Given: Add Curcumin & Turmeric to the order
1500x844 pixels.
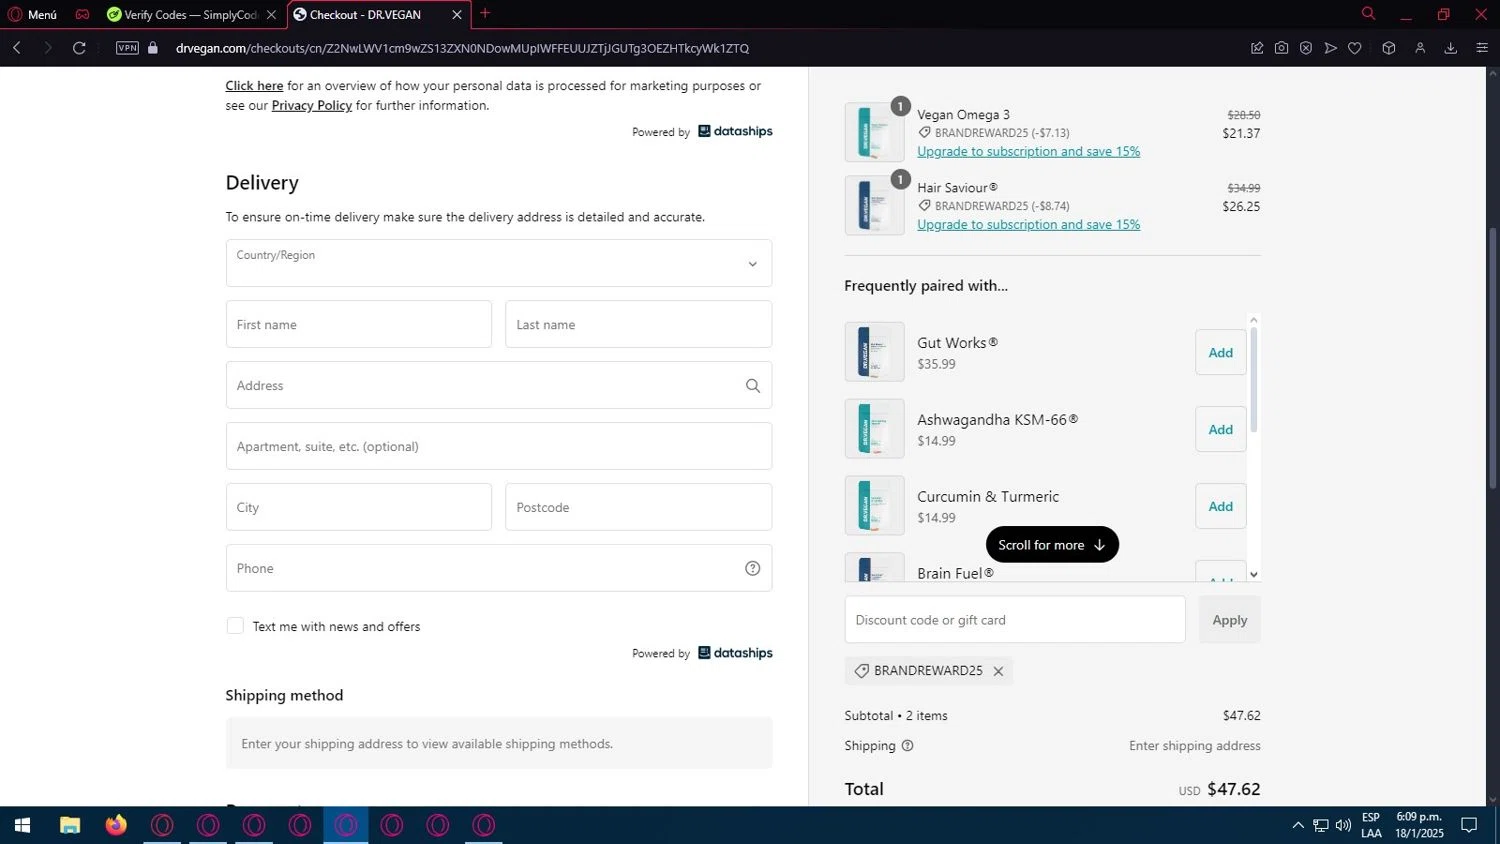Looking at the screenshot, I should tap(1220, 506).
